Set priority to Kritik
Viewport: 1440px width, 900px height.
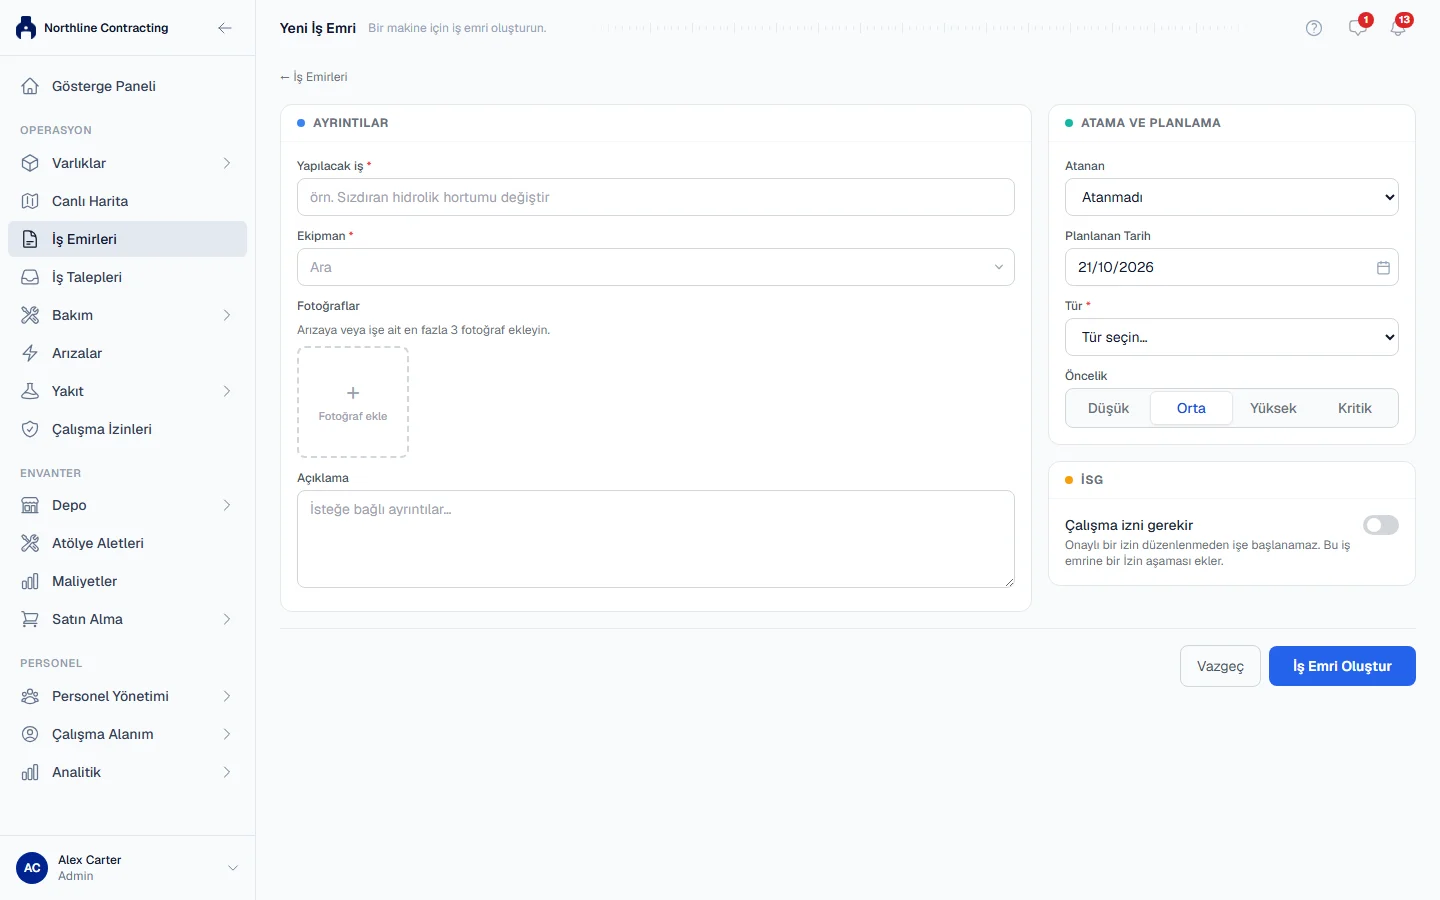[1355, 408]
